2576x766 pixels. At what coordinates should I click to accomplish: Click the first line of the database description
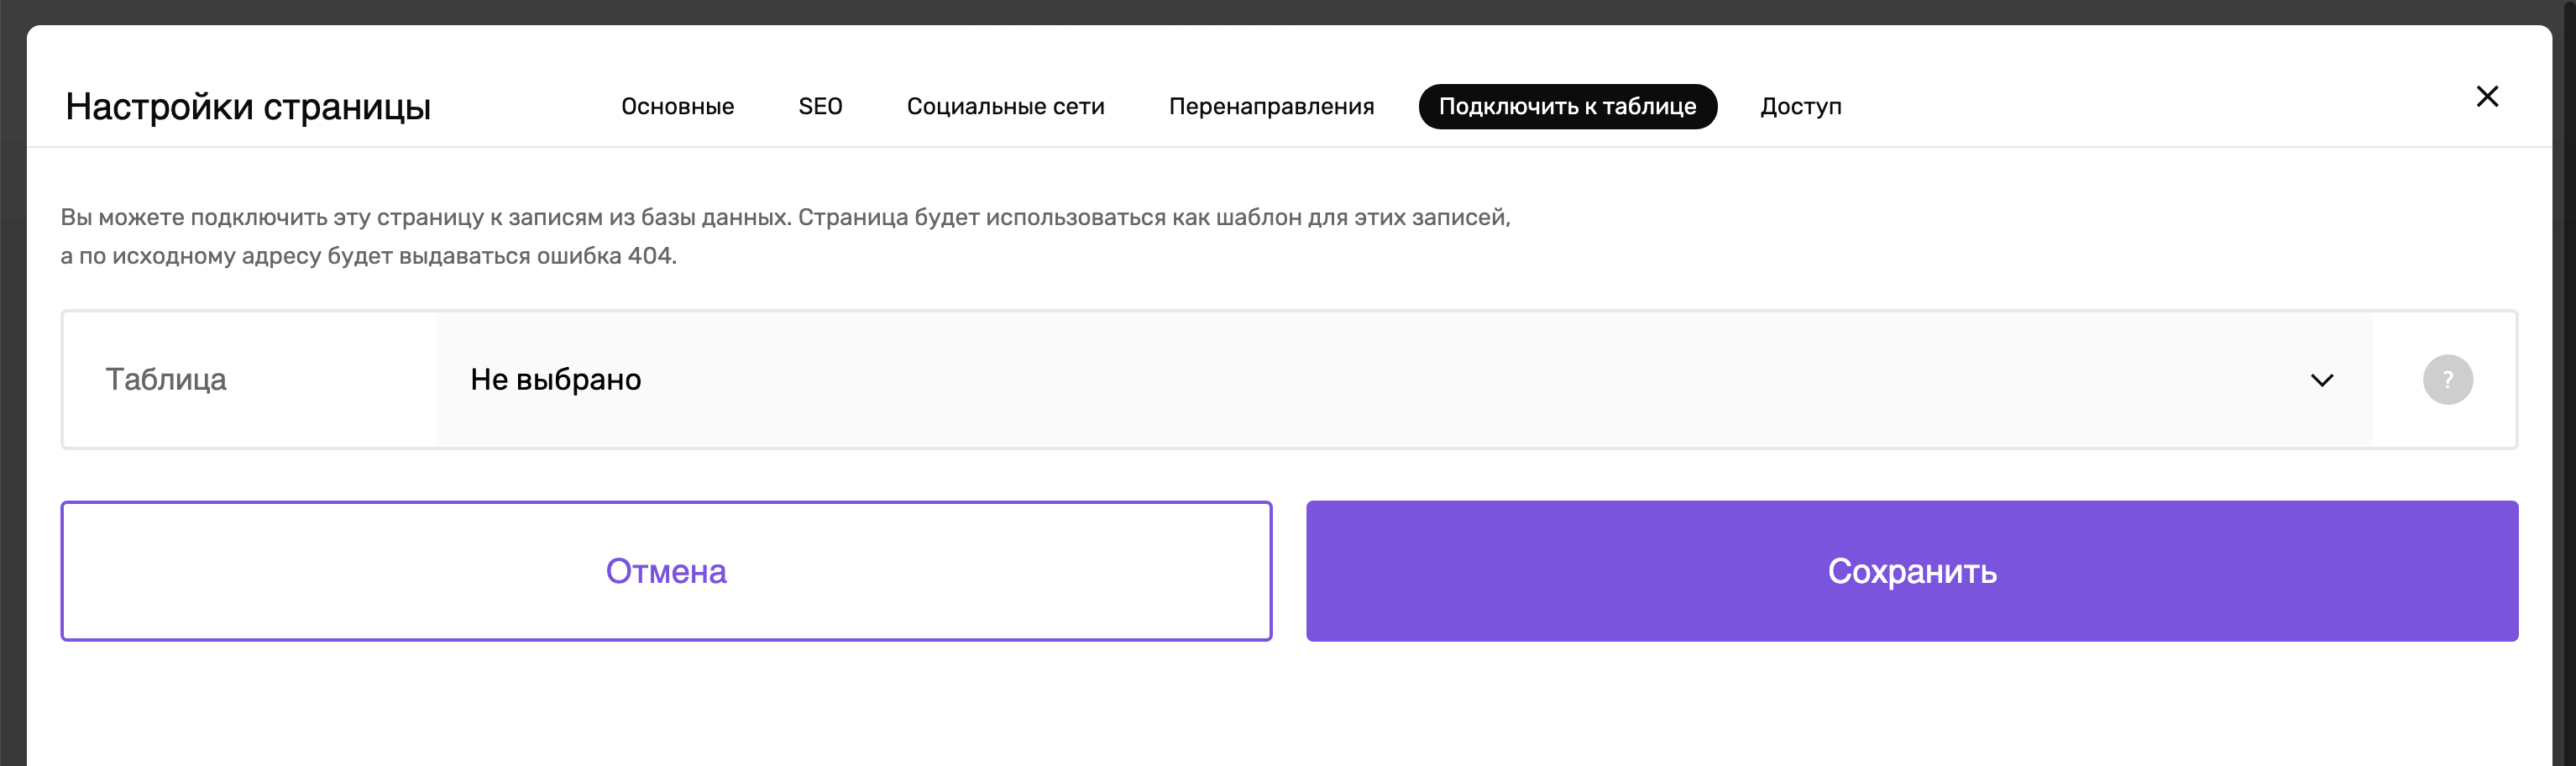[785, 217]
